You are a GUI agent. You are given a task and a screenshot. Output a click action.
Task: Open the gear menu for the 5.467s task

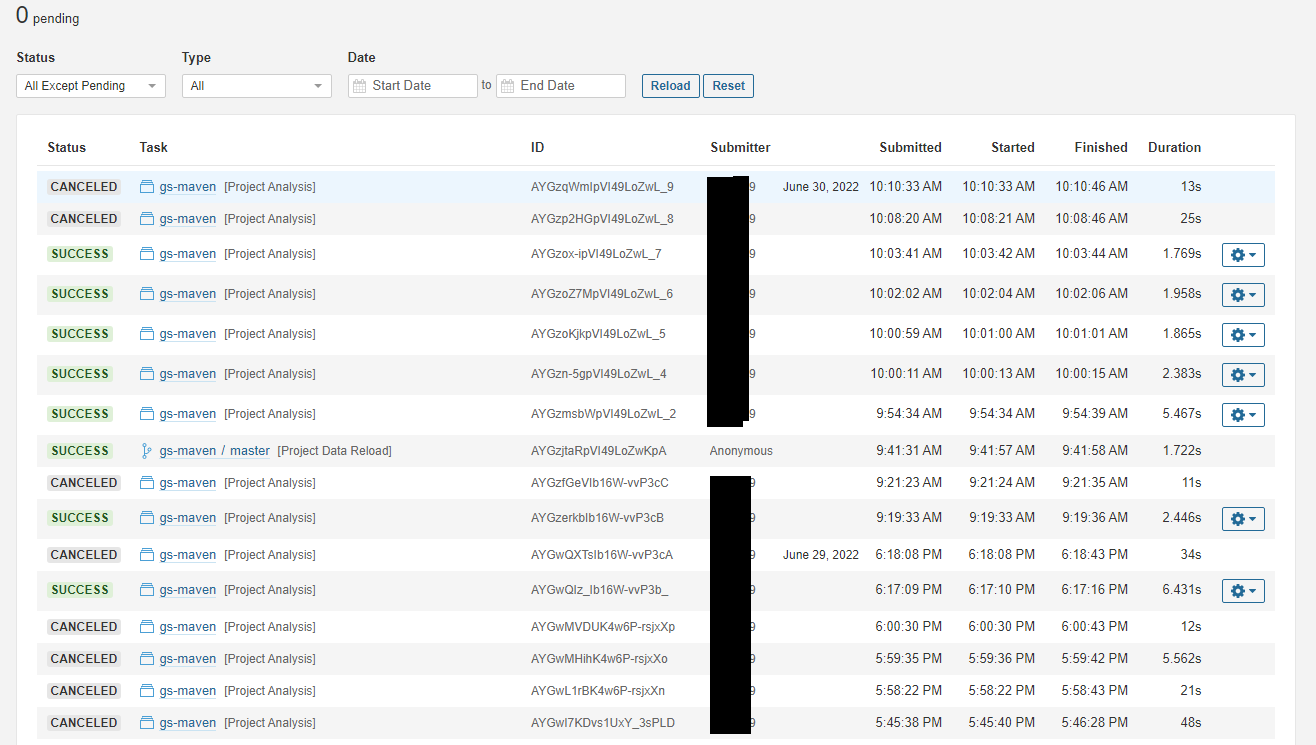[x=1243, y=415]
